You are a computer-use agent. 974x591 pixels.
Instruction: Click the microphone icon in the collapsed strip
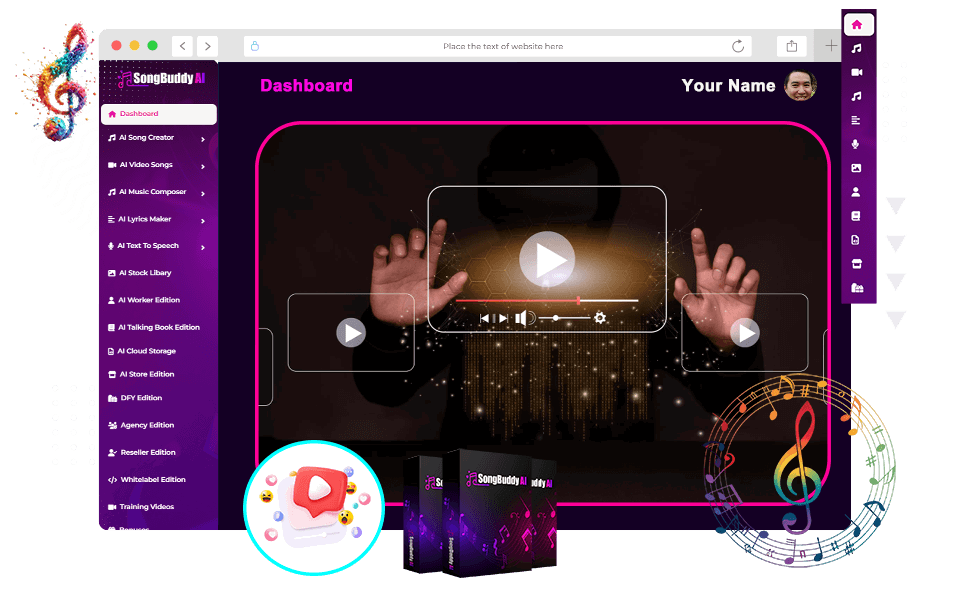pyautogui.click(x=856, y=144)
